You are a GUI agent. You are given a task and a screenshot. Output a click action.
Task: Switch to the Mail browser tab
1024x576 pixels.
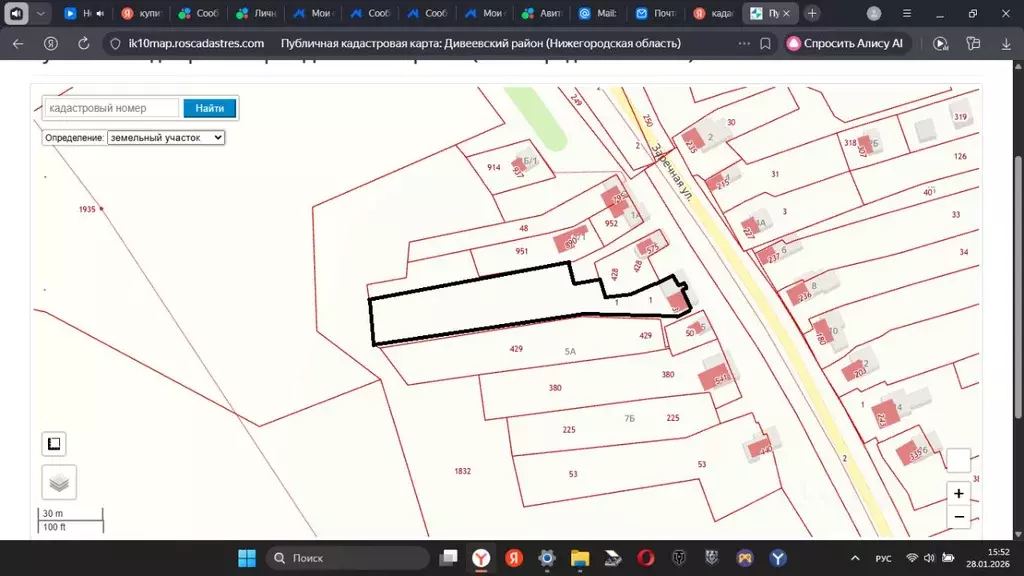click(x=598, y=14)
